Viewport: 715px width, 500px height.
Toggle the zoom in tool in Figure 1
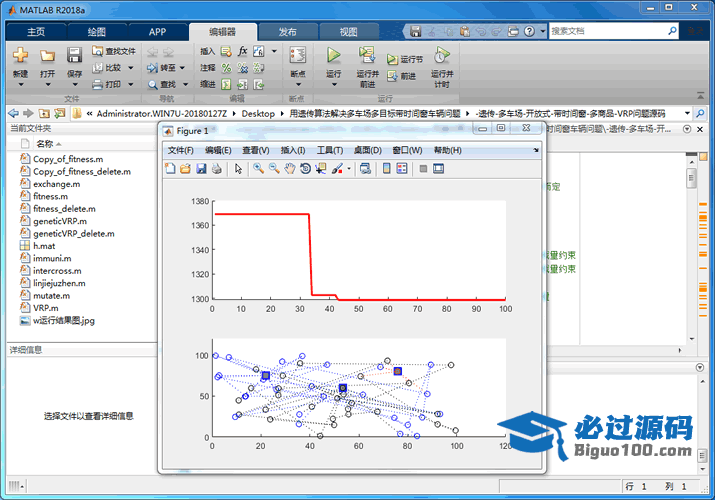tap(259, 169)
